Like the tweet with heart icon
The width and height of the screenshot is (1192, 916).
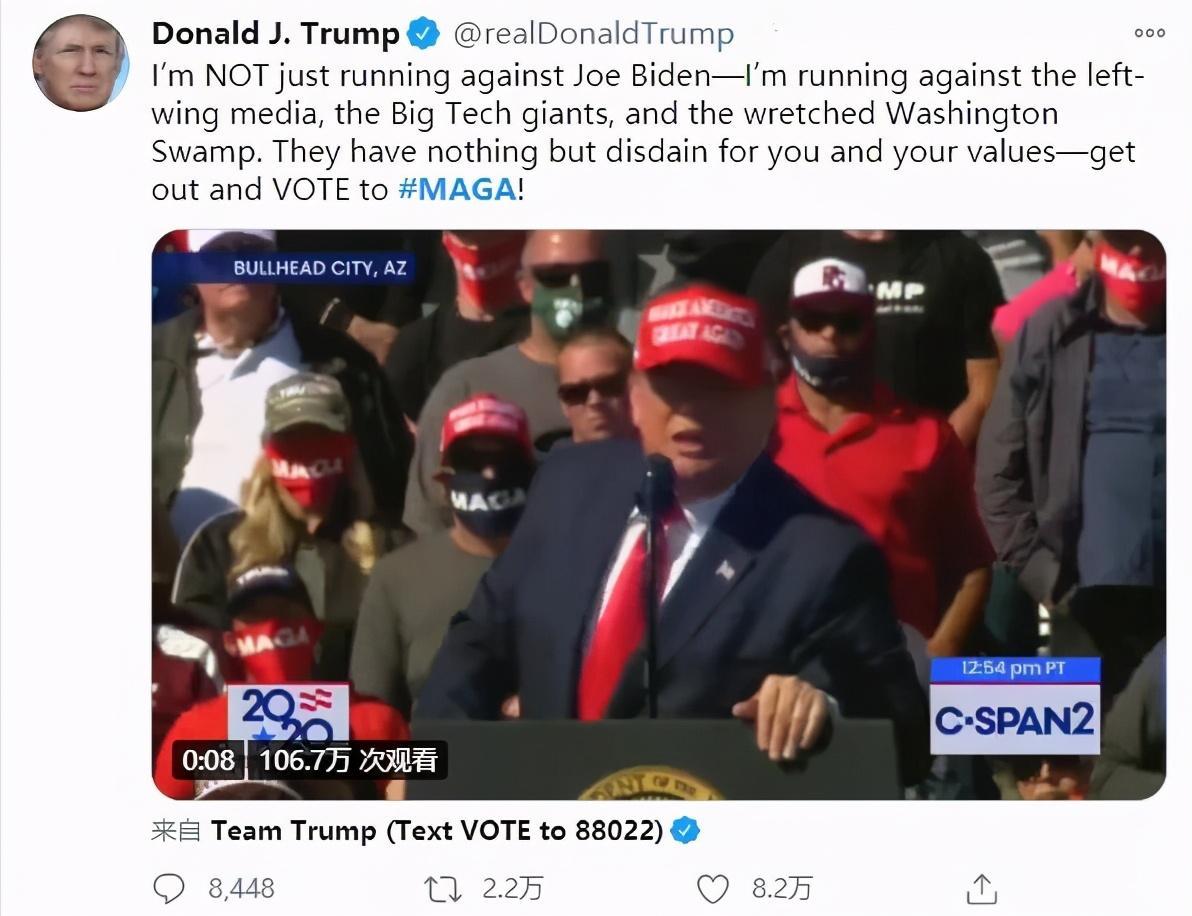[713, 889]
